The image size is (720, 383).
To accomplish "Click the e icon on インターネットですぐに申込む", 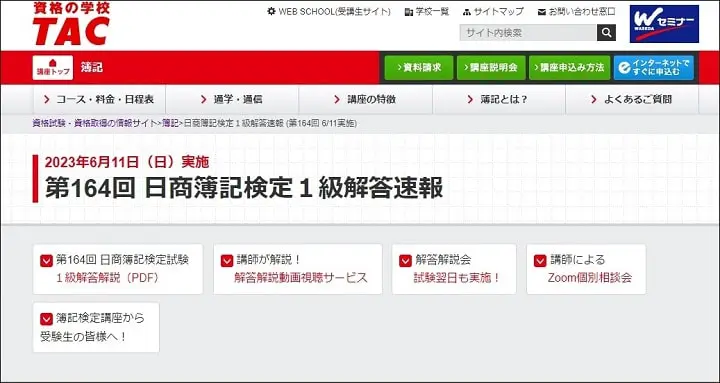I will 624,68.
